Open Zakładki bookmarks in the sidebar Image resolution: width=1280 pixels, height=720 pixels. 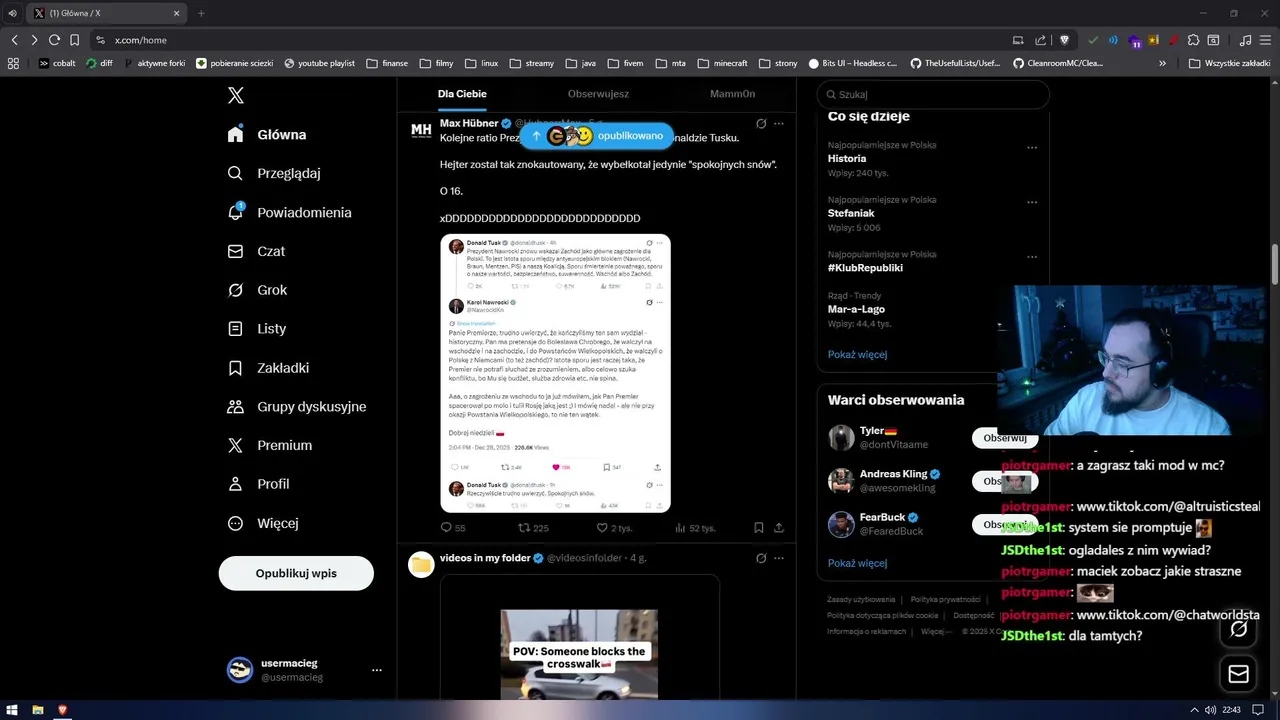[268, 368]
